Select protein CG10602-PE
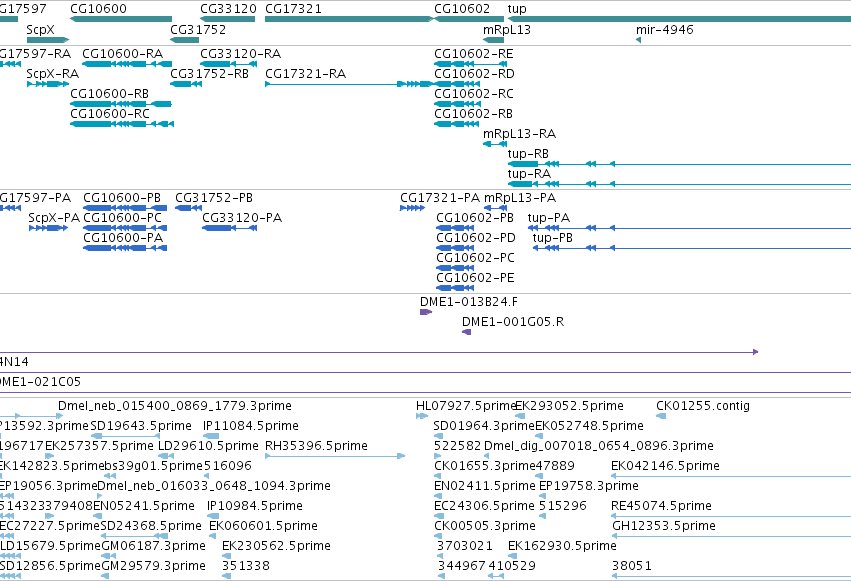 [475, 278]
